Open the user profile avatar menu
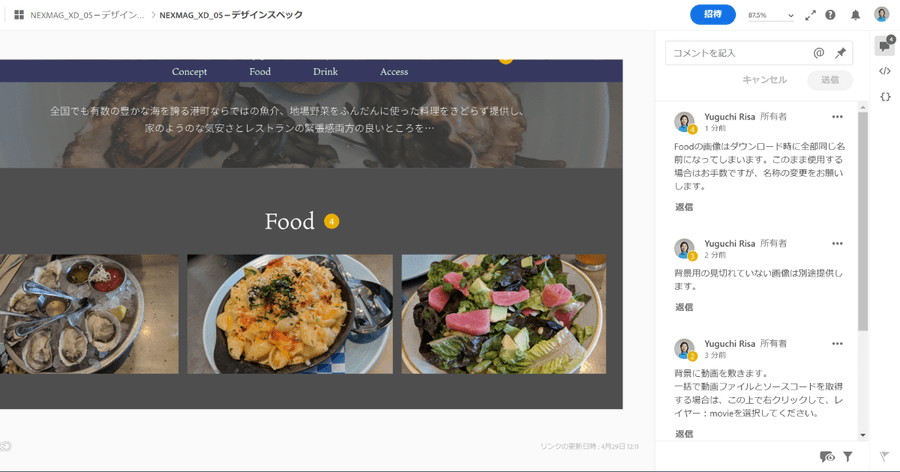This screenshot has height=472, width=900. pos(882,14)
